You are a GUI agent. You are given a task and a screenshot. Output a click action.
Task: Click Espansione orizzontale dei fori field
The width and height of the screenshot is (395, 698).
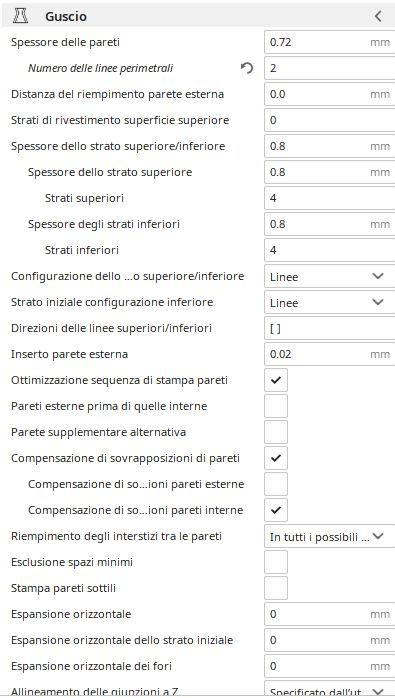(330, 666)
